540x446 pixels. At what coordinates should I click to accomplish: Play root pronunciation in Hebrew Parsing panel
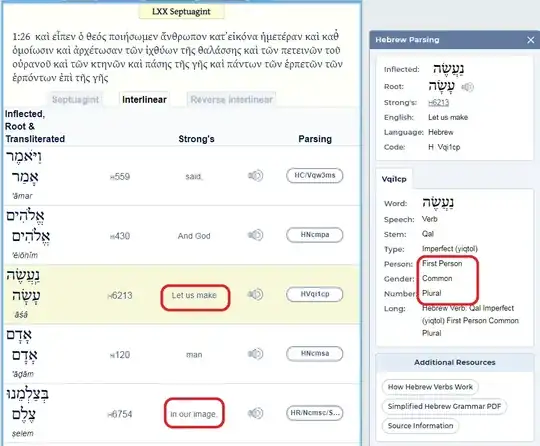coord(467,87)
